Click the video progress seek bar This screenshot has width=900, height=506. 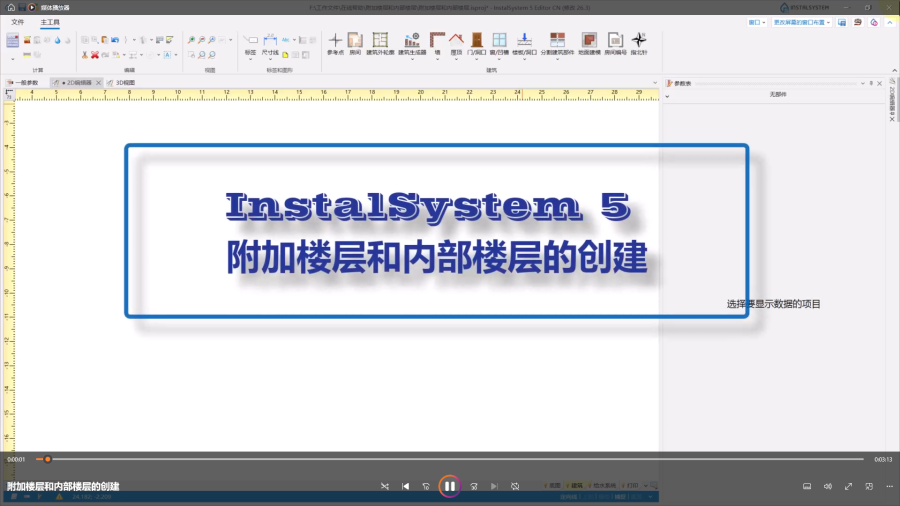pos(450,459)
